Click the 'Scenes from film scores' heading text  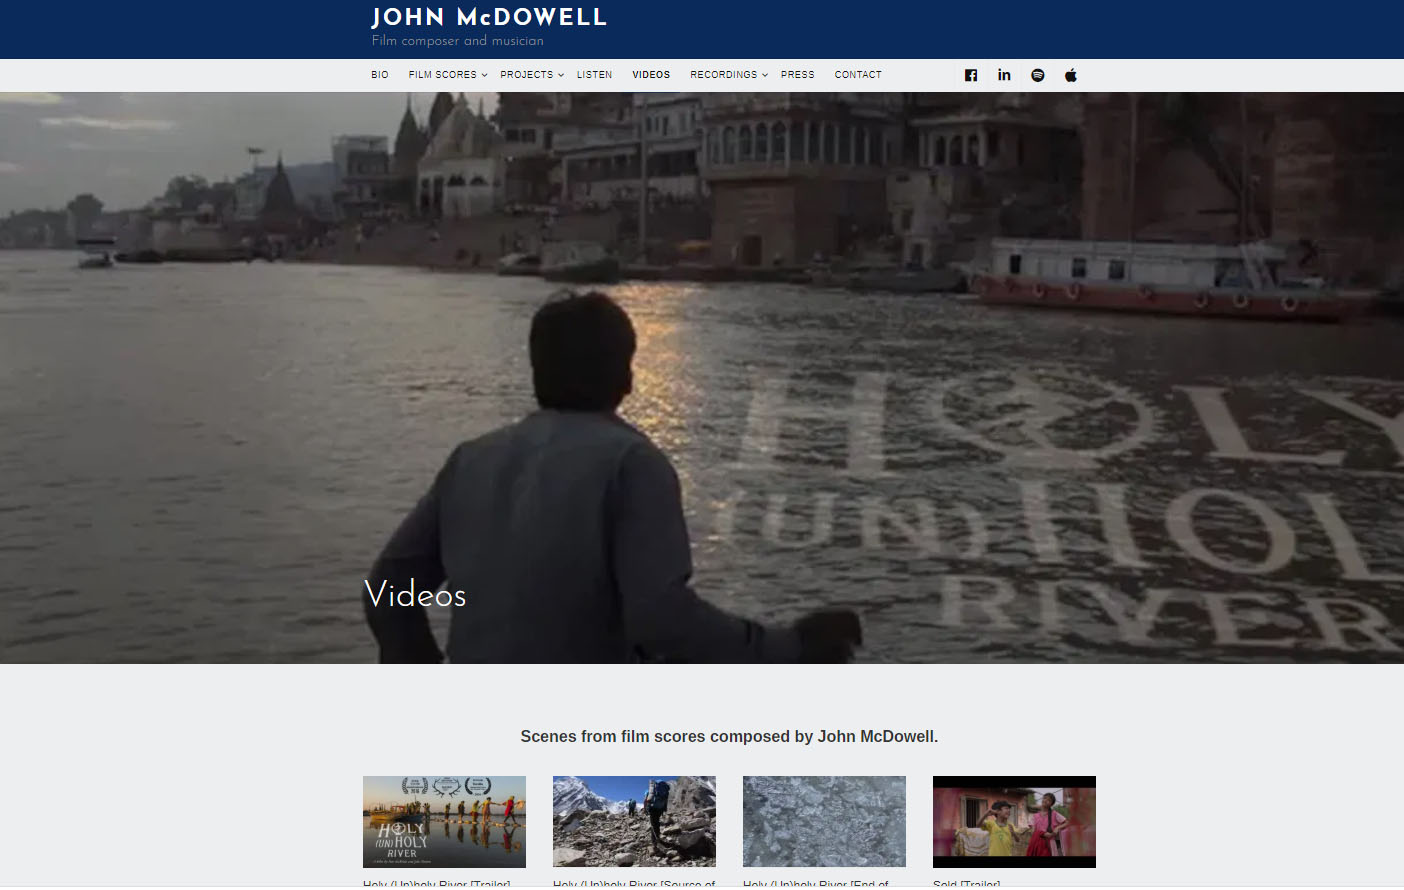[x=729, y=737]
